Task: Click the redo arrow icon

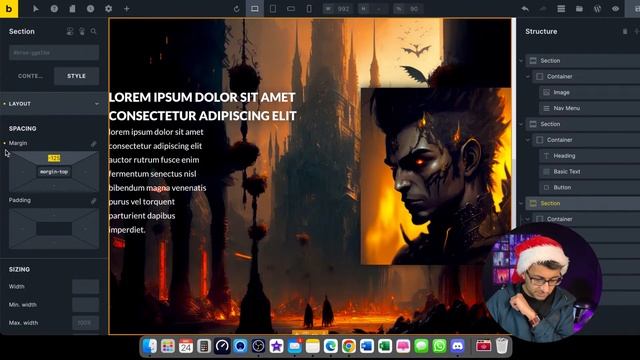Action: 543,9
